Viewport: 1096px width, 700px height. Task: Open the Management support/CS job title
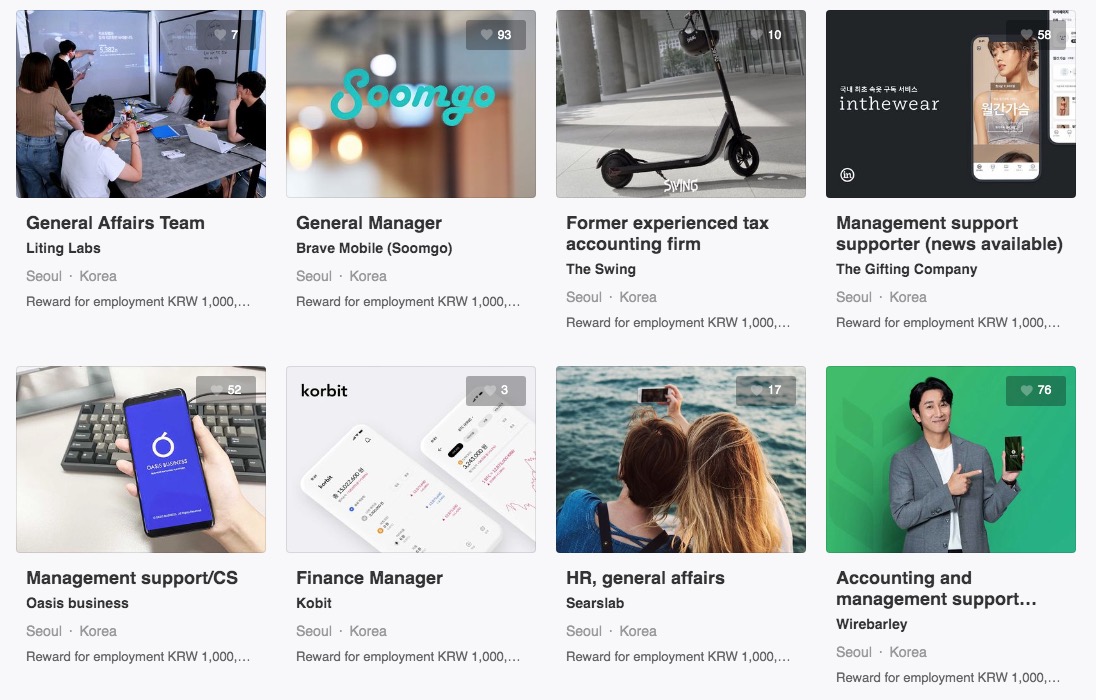click(x=132, y=578)
